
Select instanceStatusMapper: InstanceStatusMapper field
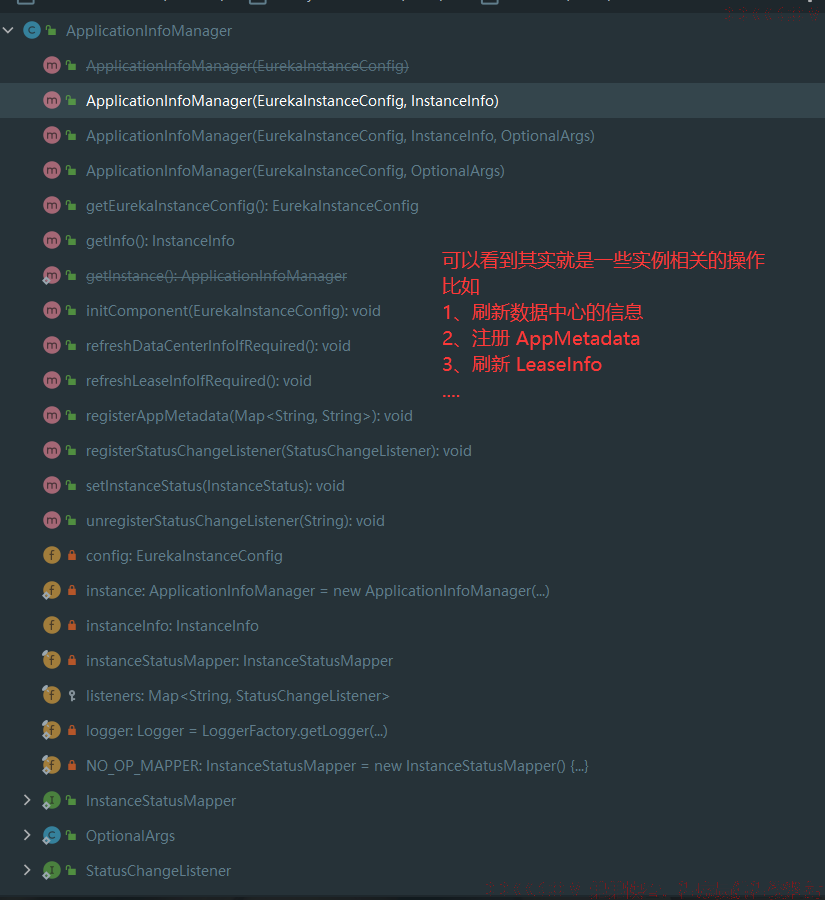pos(412,661)
